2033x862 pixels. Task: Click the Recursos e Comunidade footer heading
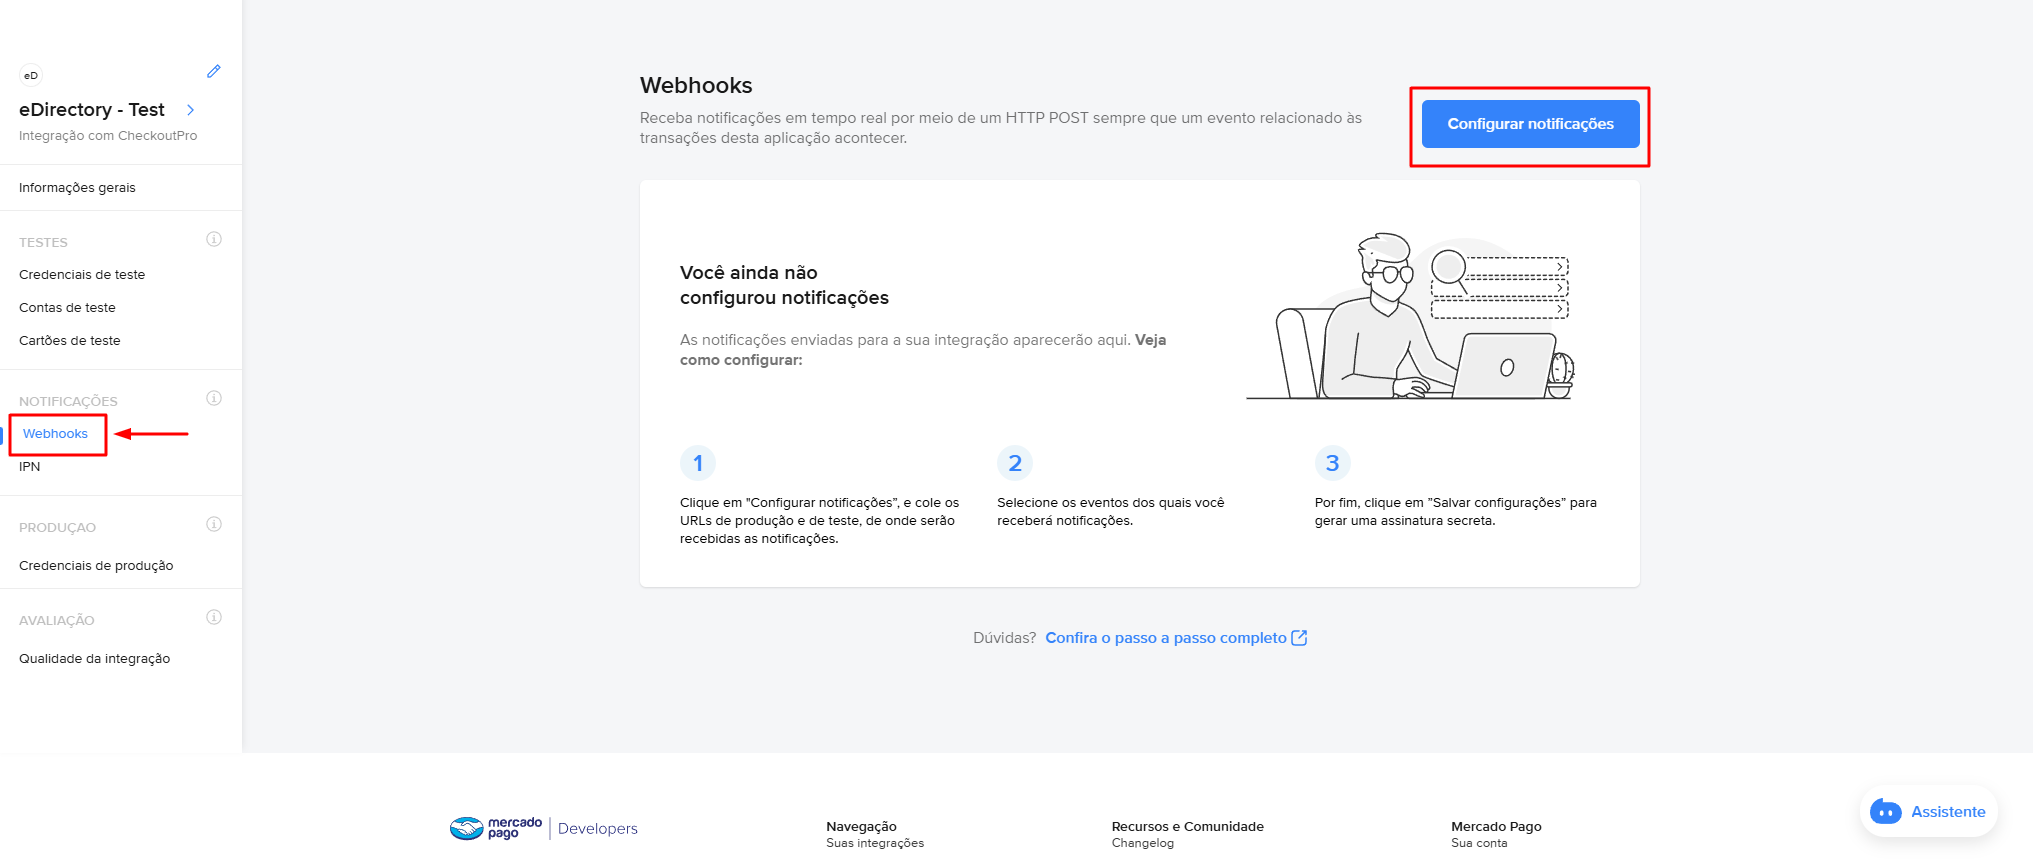point(1187,827)
